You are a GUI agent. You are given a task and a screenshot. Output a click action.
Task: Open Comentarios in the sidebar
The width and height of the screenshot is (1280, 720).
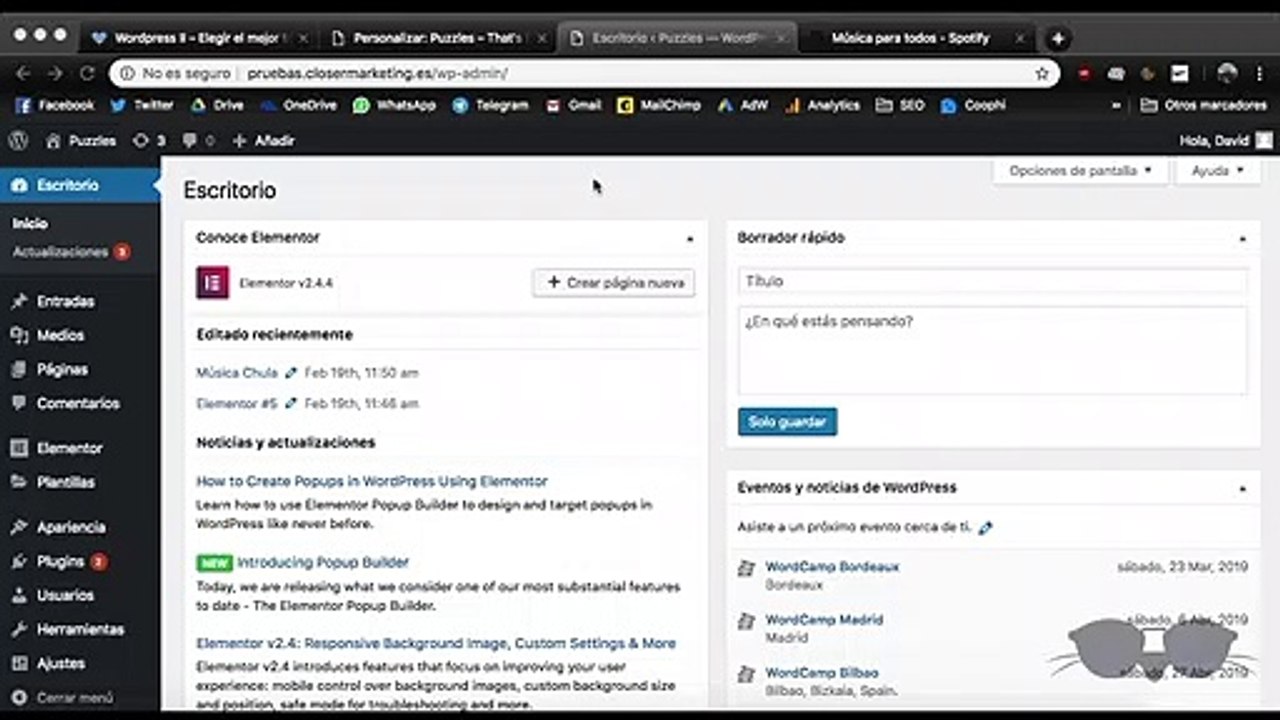[80, 403]
